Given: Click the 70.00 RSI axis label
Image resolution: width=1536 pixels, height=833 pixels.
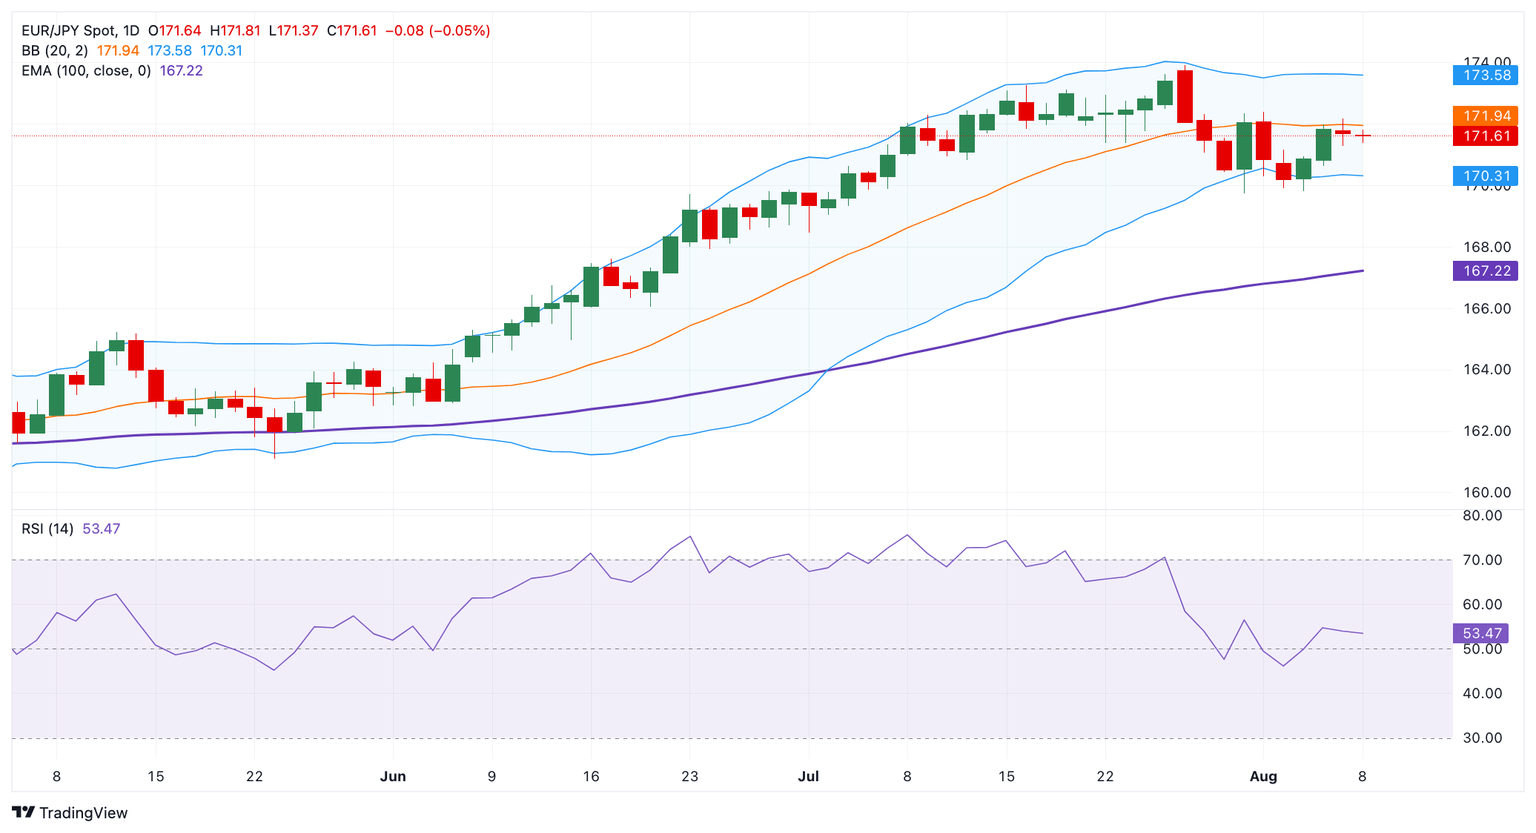Looking at the screenshot, I should 1481,560.
